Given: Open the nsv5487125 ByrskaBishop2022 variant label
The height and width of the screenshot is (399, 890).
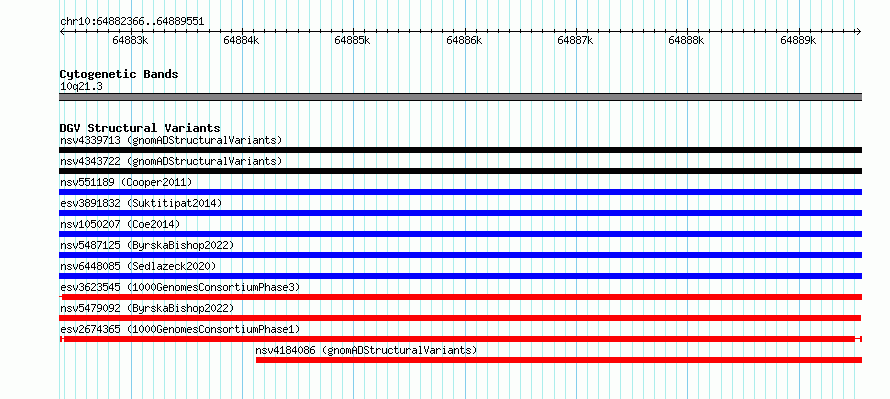Looking at the screenshot, I should (x=147, y=245).
